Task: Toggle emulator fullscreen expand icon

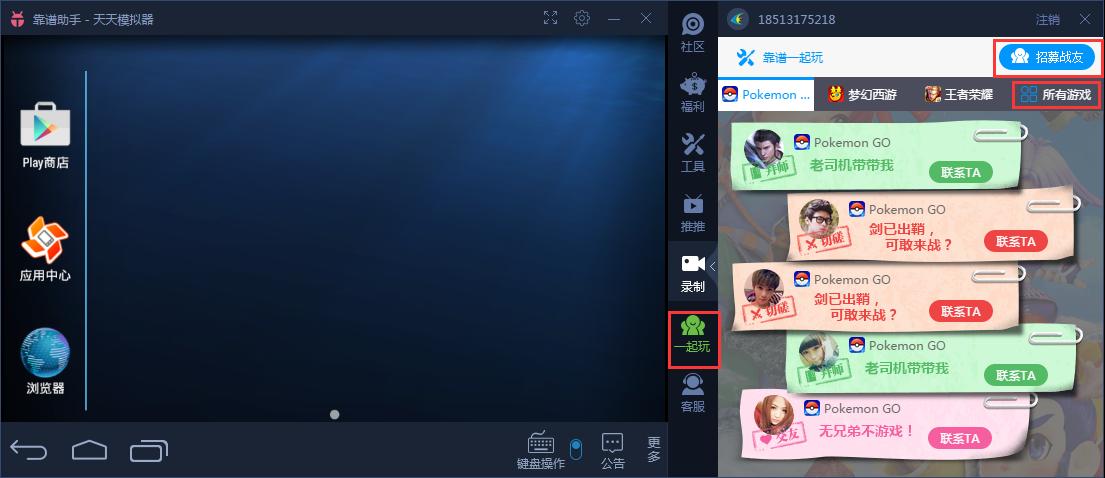Action: tap(550, 18)
